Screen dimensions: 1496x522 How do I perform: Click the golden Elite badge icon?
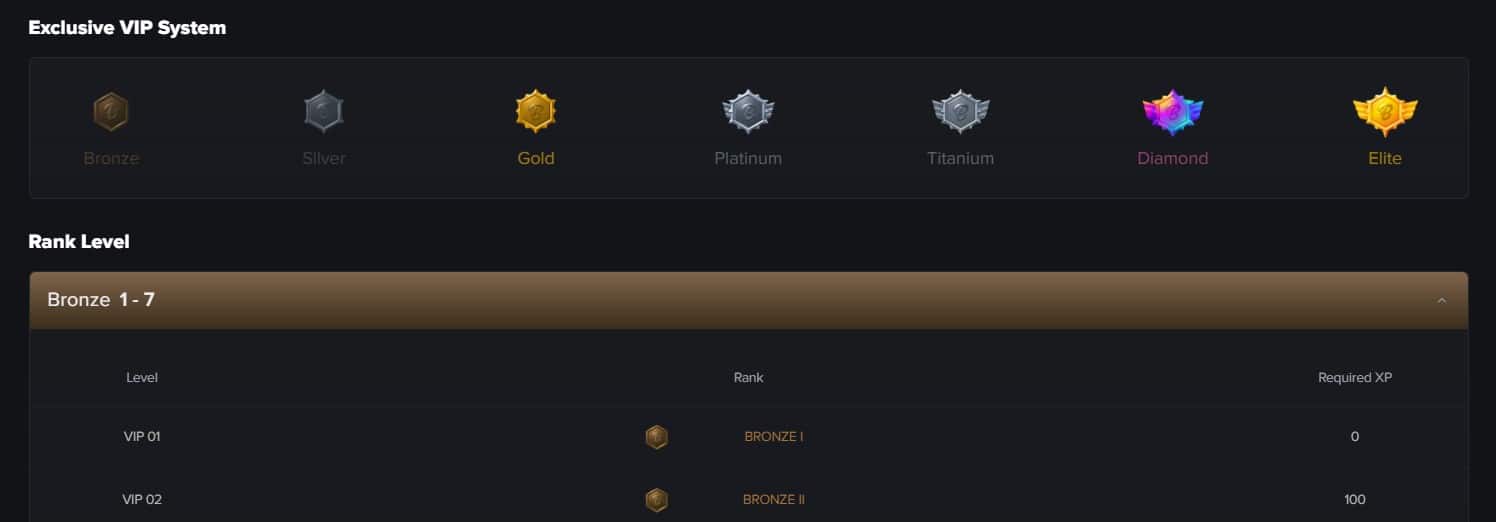pos(1385,111)
